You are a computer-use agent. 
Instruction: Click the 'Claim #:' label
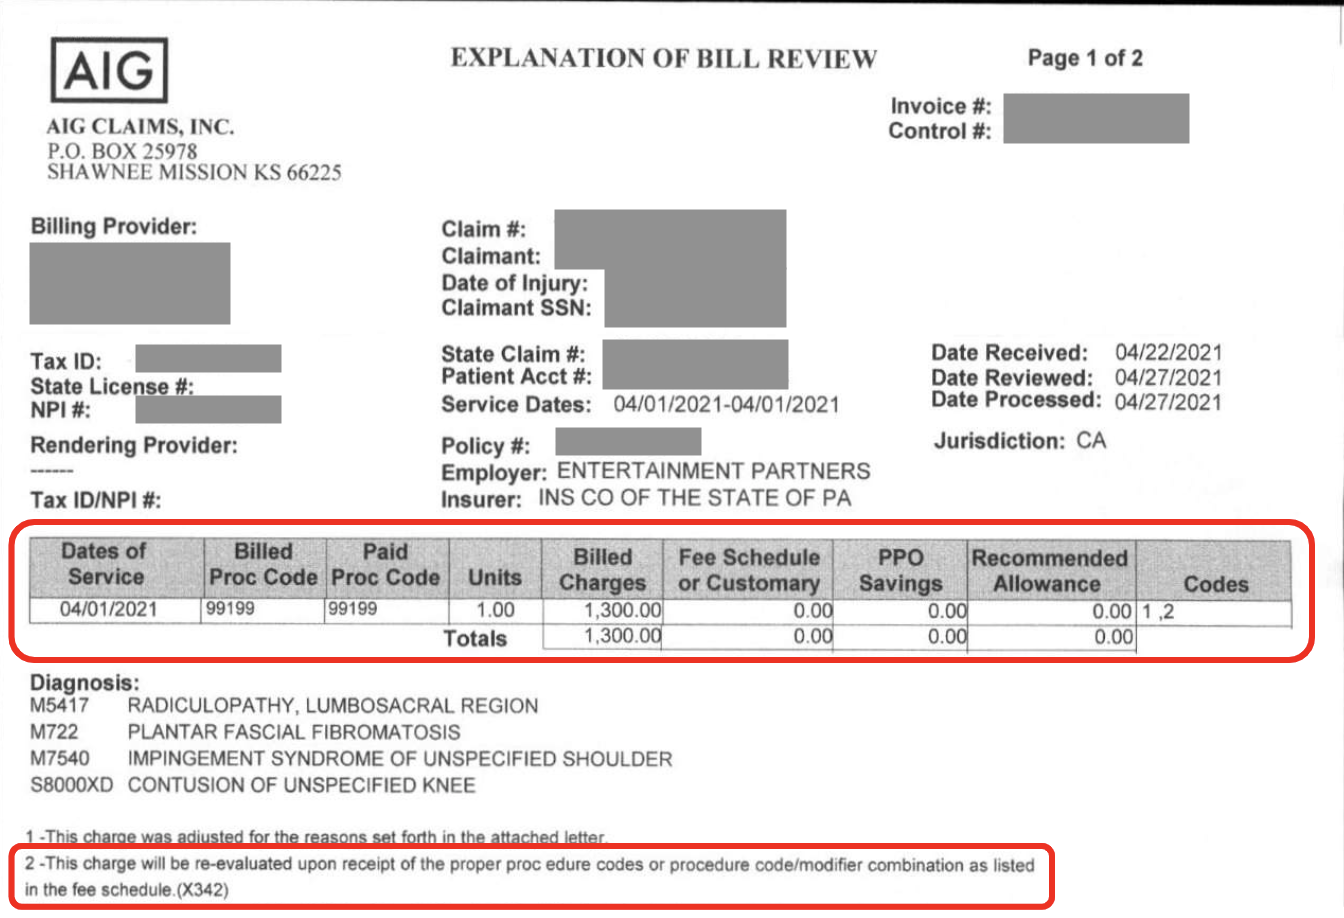(484, 229)
